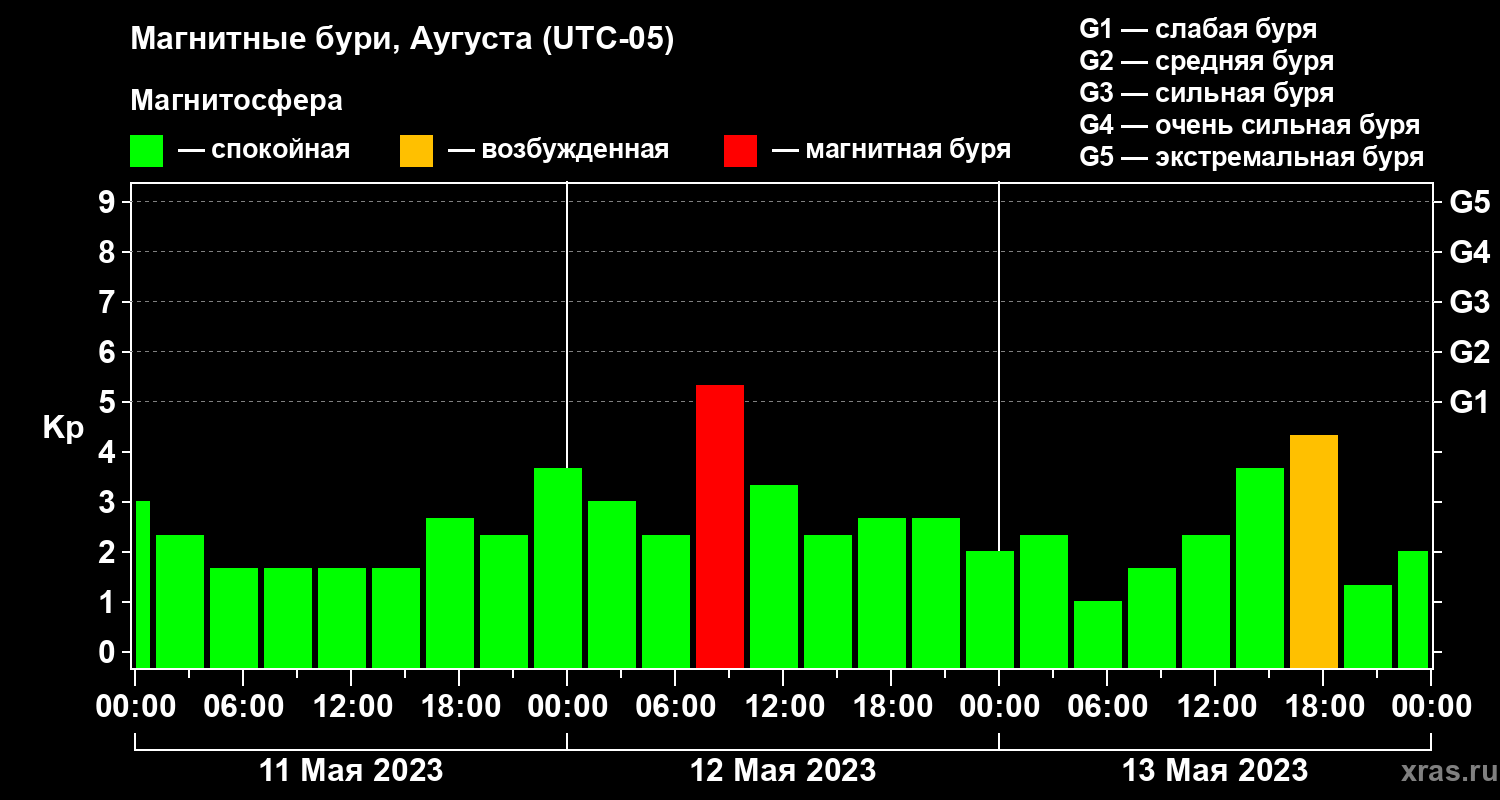The image size is (1500, 800).
Task: Click the 'Магнитосфера' heading
Action: coord(237,101)
